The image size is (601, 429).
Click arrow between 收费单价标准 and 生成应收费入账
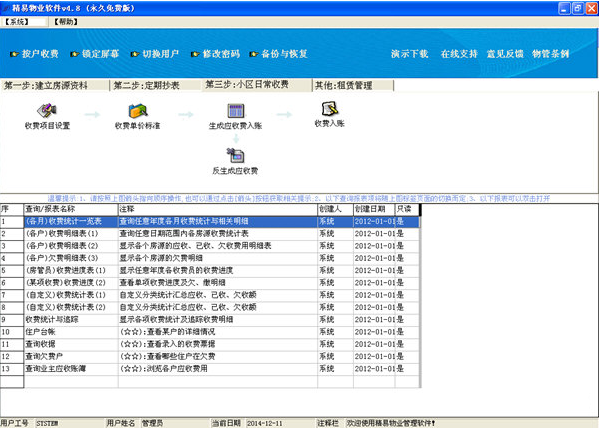pyautogui.click(x=186, y=114)
